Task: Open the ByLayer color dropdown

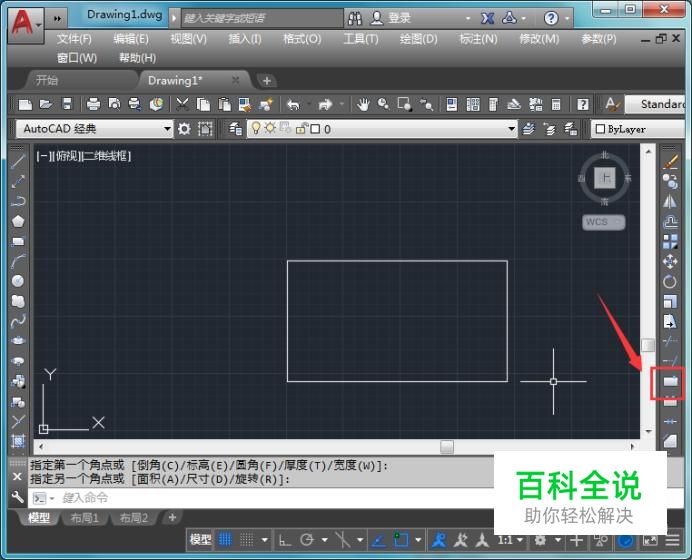Action: point(637,129)
